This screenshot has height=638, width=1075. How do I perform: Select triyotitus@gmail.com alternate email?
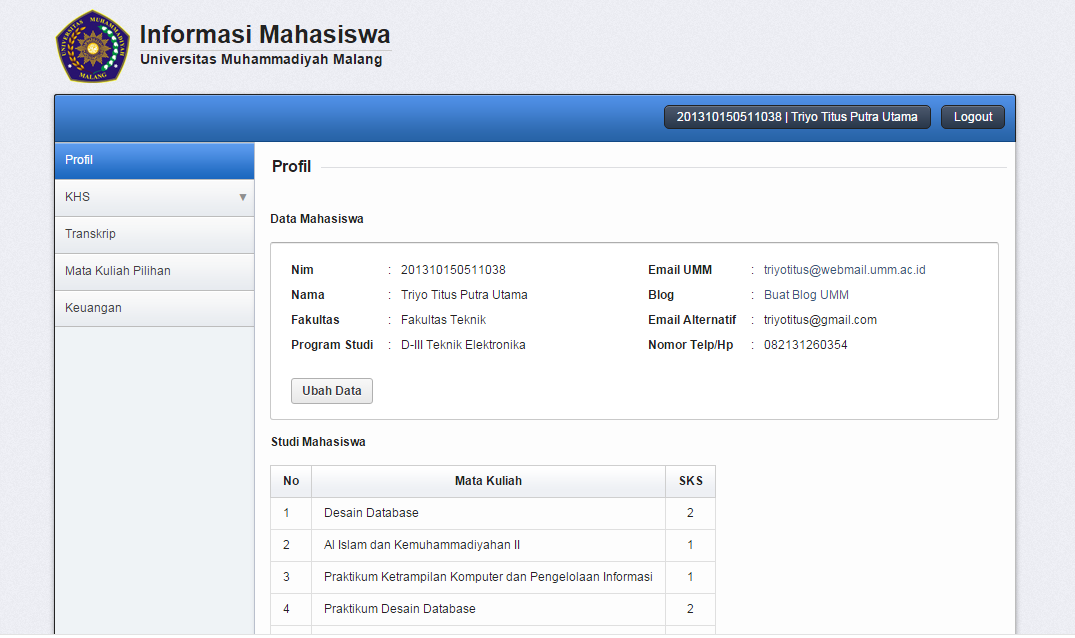pyautogui.click(x=821, y=320)
